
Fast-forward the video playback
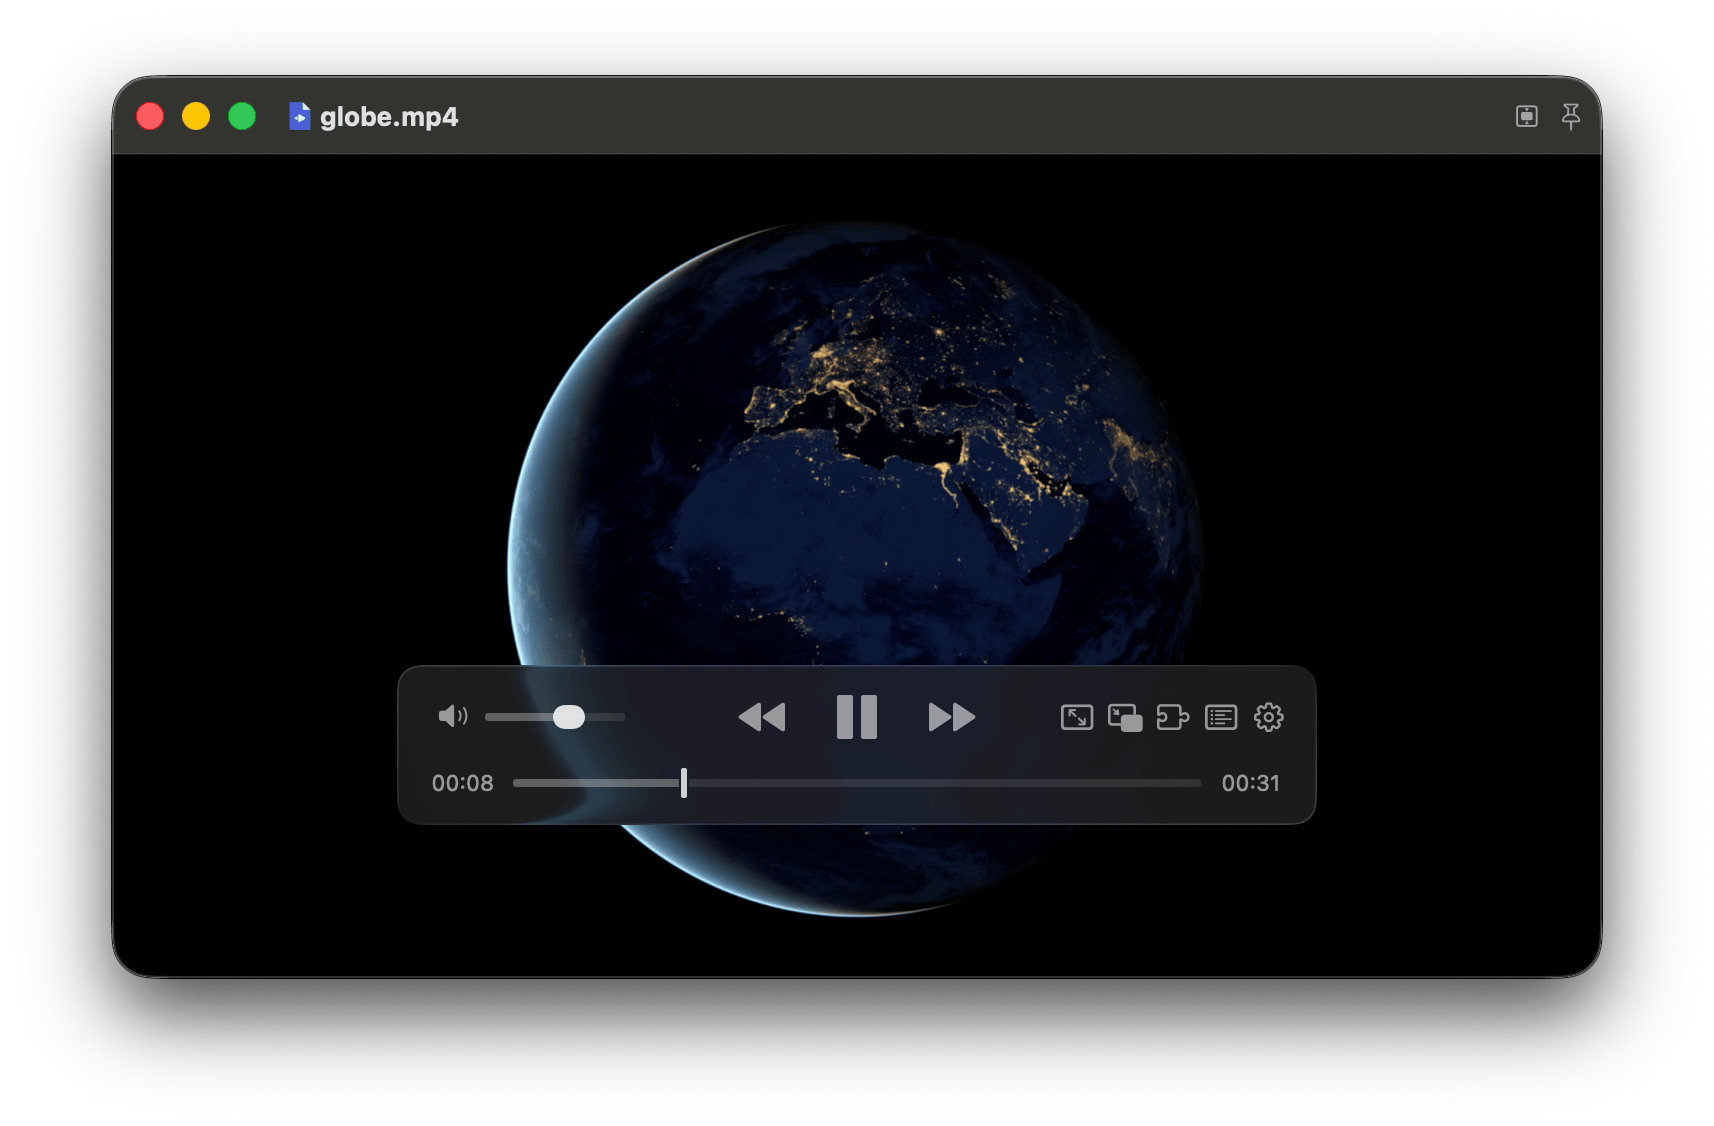pos(951,717)
